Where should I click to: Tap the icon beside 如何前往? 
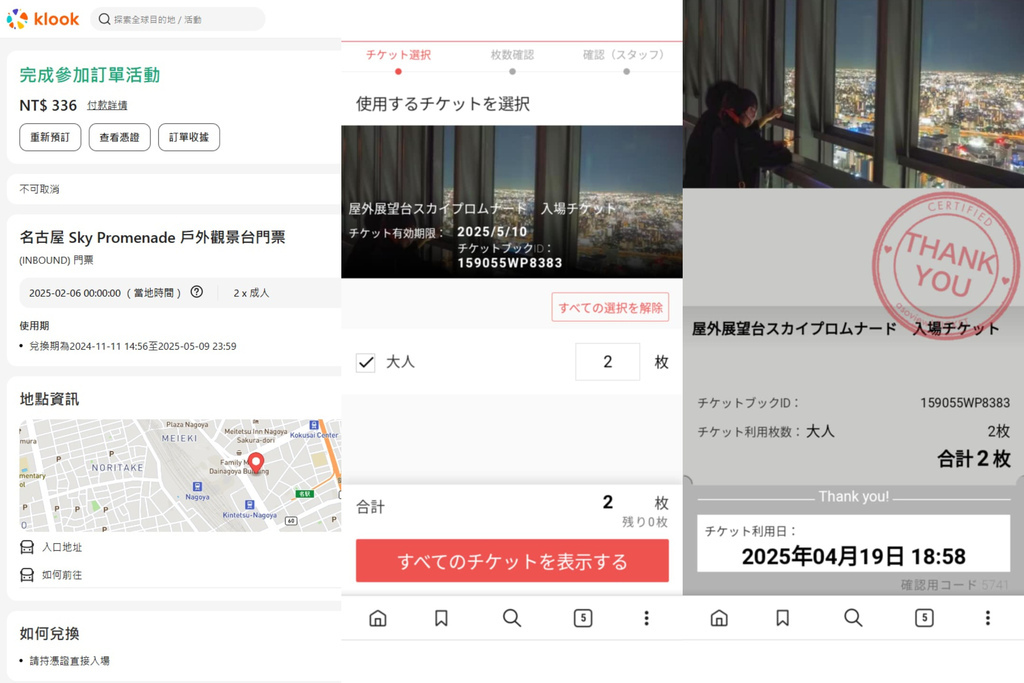click(x=27, y=575)
